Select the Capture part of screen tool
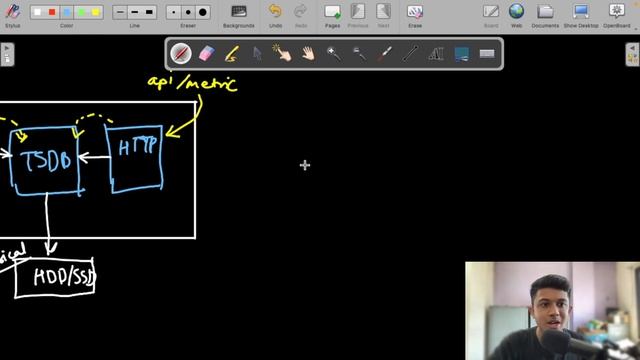The width and height of the screenshot is (640, 360). (461, 53)
